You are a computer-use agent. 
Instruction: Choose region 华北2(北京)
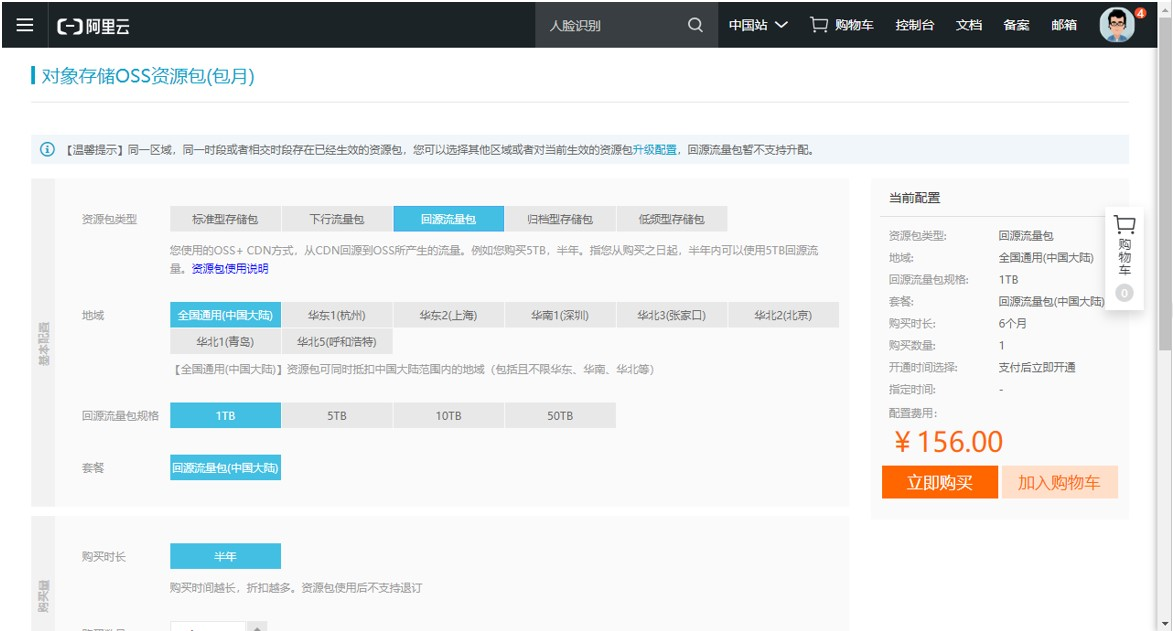(x=783, y=315)
